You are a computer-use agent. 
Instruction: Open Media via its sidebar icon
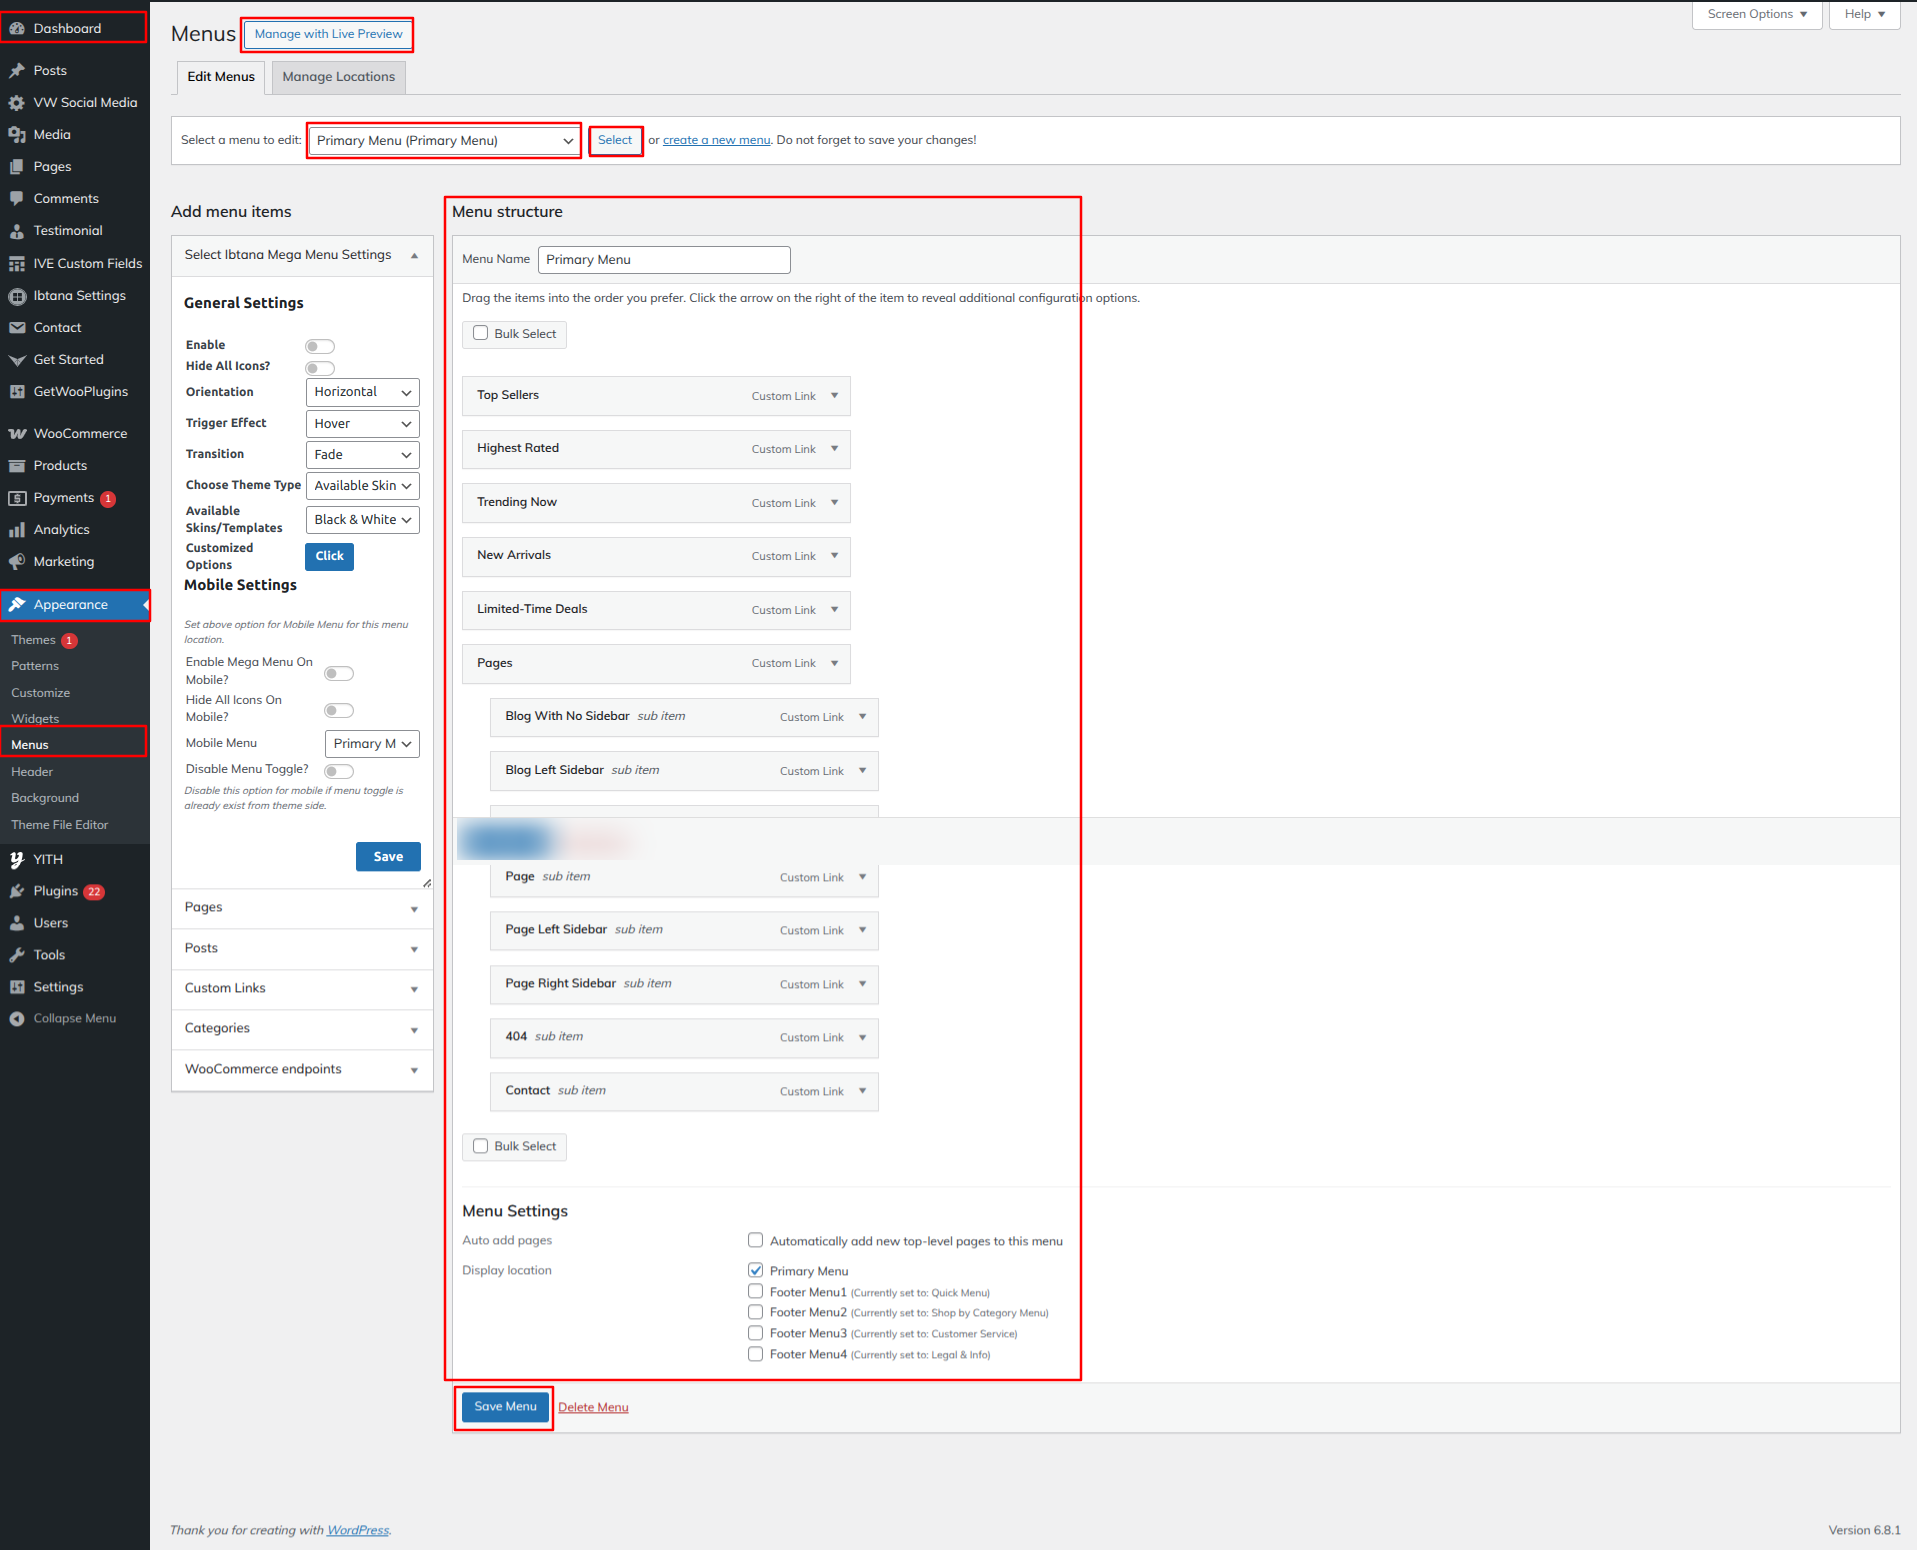[x=17, y=134]
